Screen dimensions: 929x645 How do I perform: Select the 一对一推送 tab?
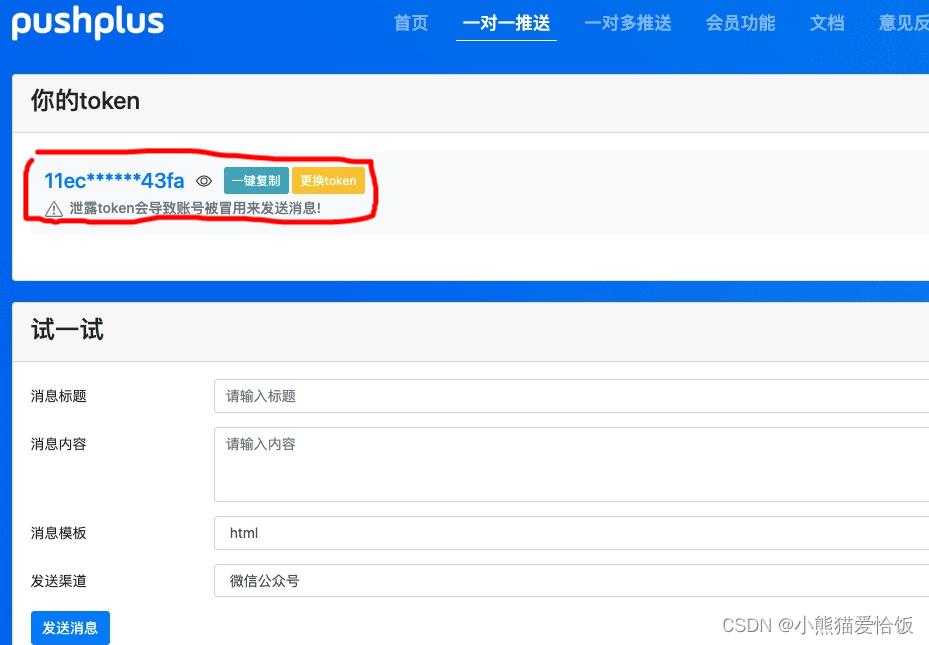[x=506, y=23]
